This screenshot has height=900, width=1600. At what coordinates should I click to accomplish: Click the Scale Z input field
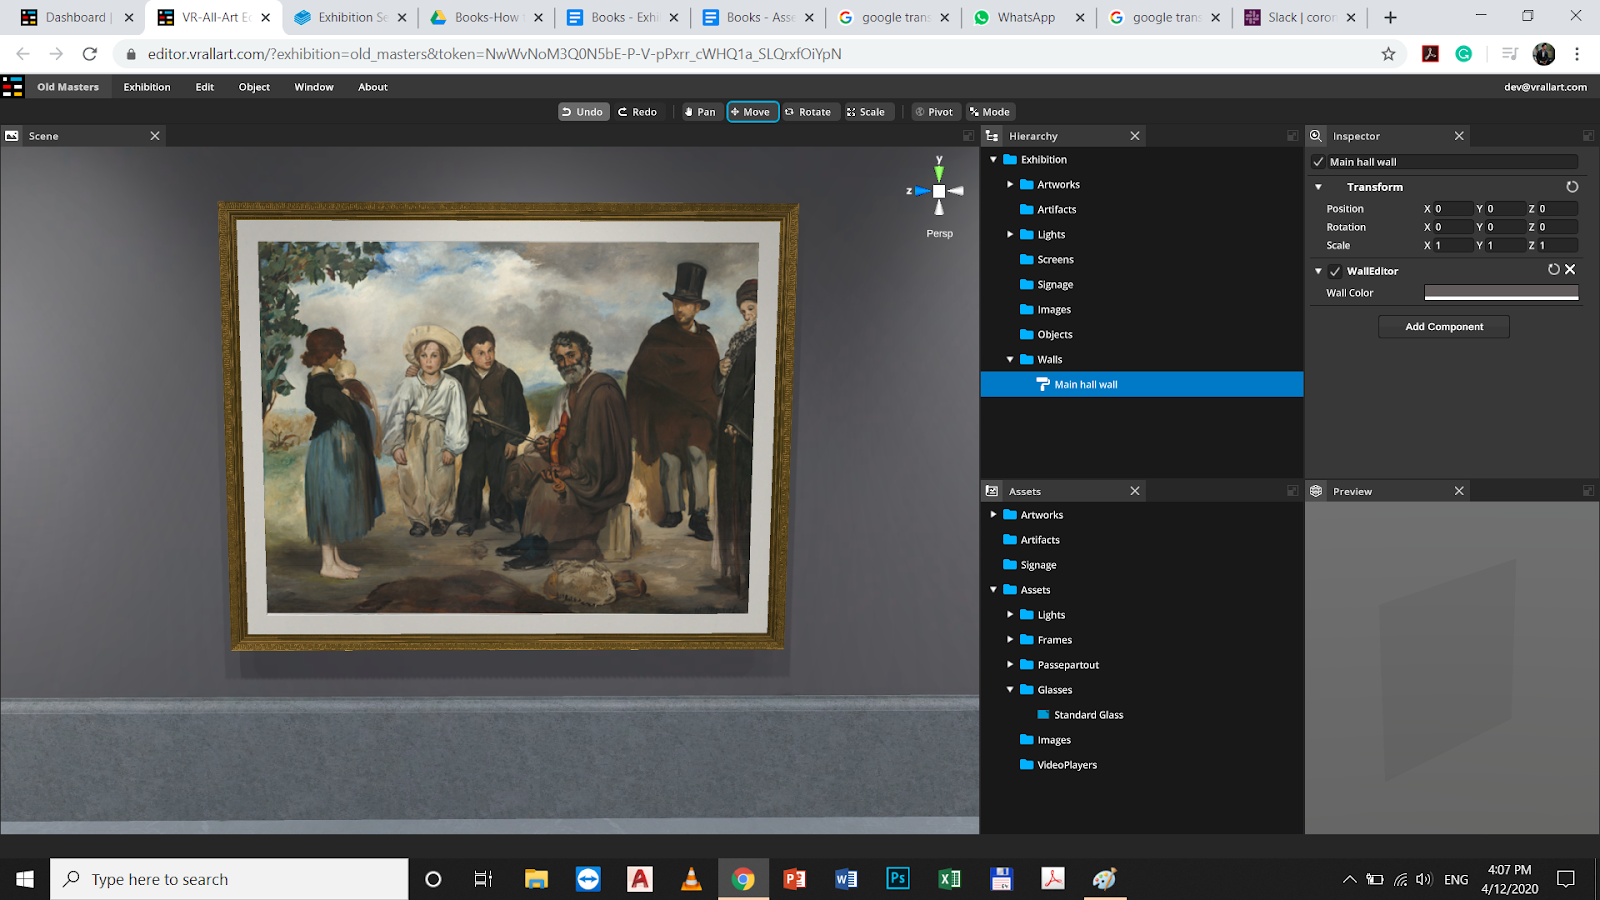[x=1558, y=245]
